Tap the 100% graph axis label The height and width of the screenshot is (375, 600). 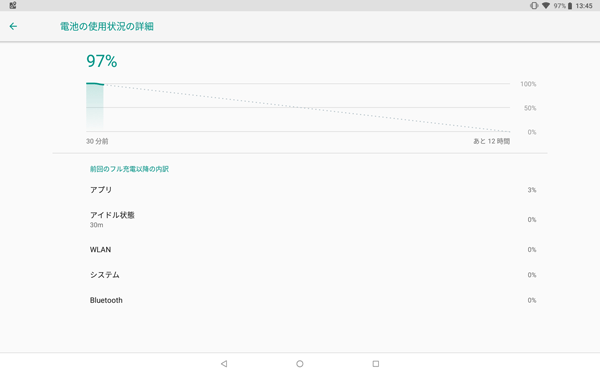pos(528,84)
